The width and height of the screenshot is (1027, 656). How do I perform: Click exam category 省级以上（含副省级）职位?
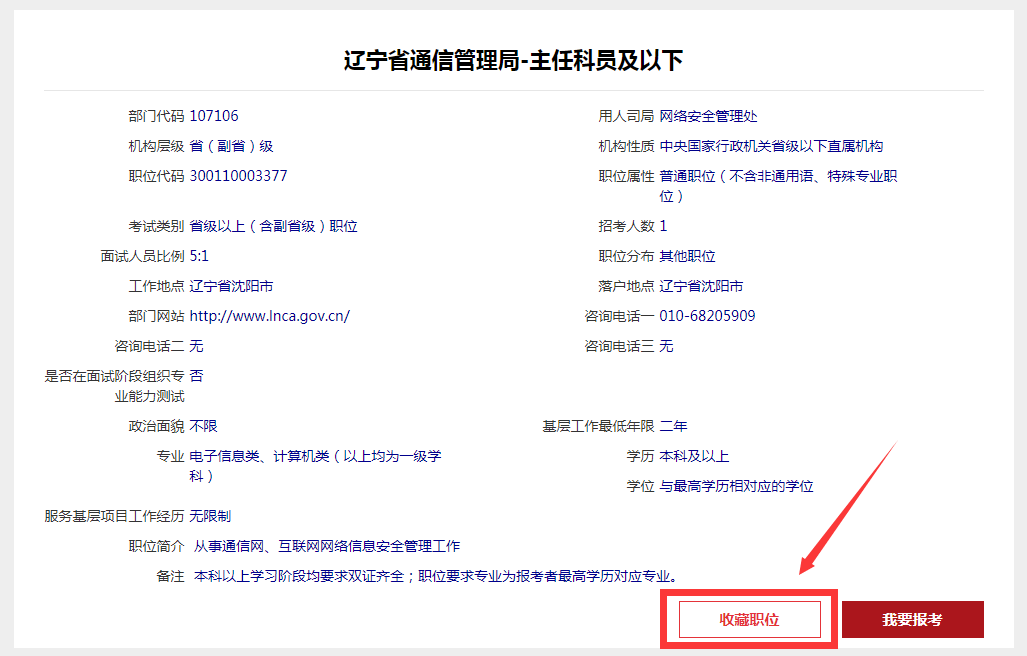[273, 227]
